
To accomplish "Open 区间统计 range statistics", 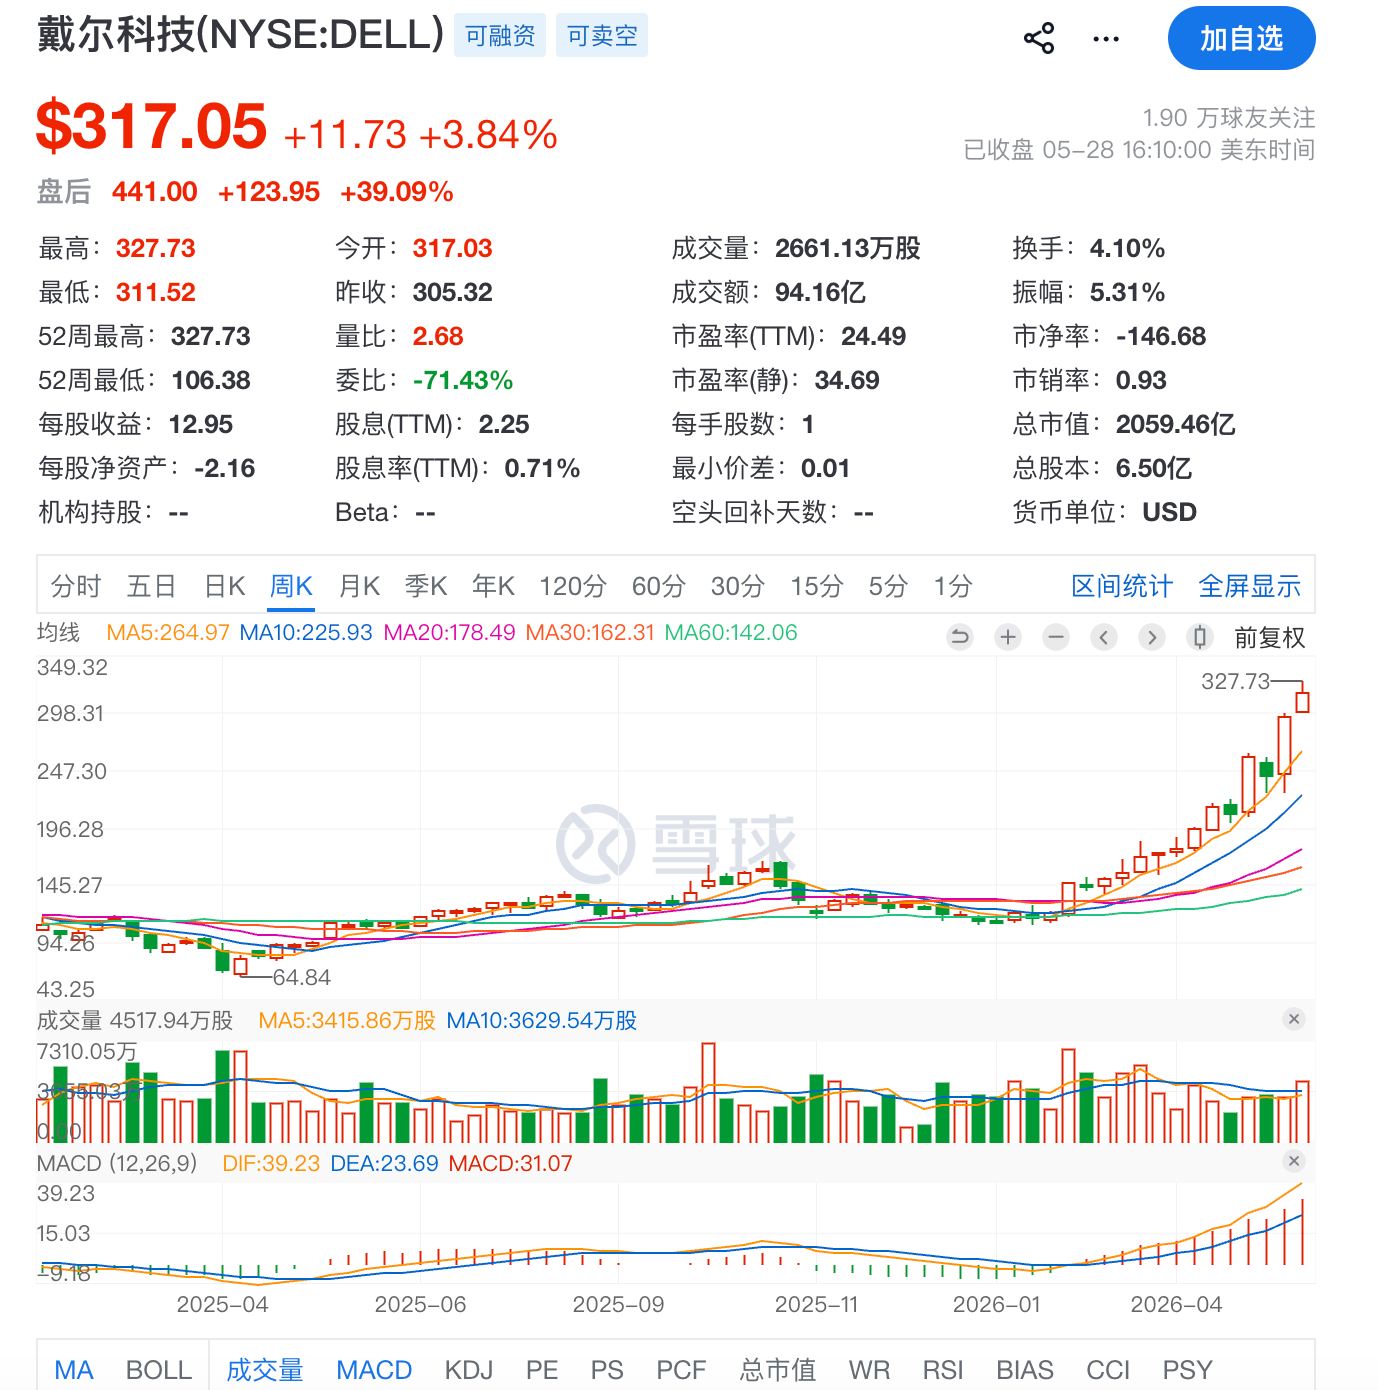I will click(x=1122, y=586).
